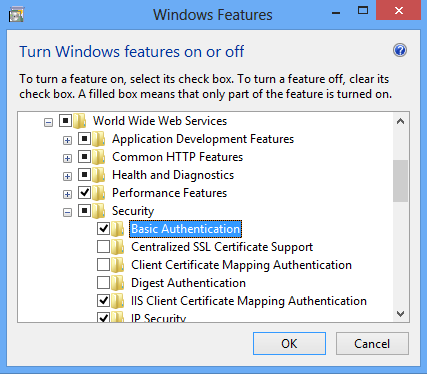The width and height of the screenshot is (427, 374).
Task: Click the scrollbar thumb in the features list
Action: [400, 181]
